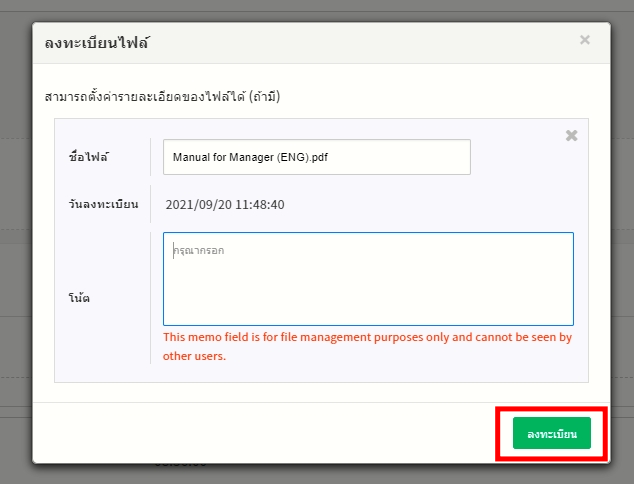The width and height of the screenshot is (634, 484).
Task: Click the 'other users.' line of warning text
Action: click(194, 355)
